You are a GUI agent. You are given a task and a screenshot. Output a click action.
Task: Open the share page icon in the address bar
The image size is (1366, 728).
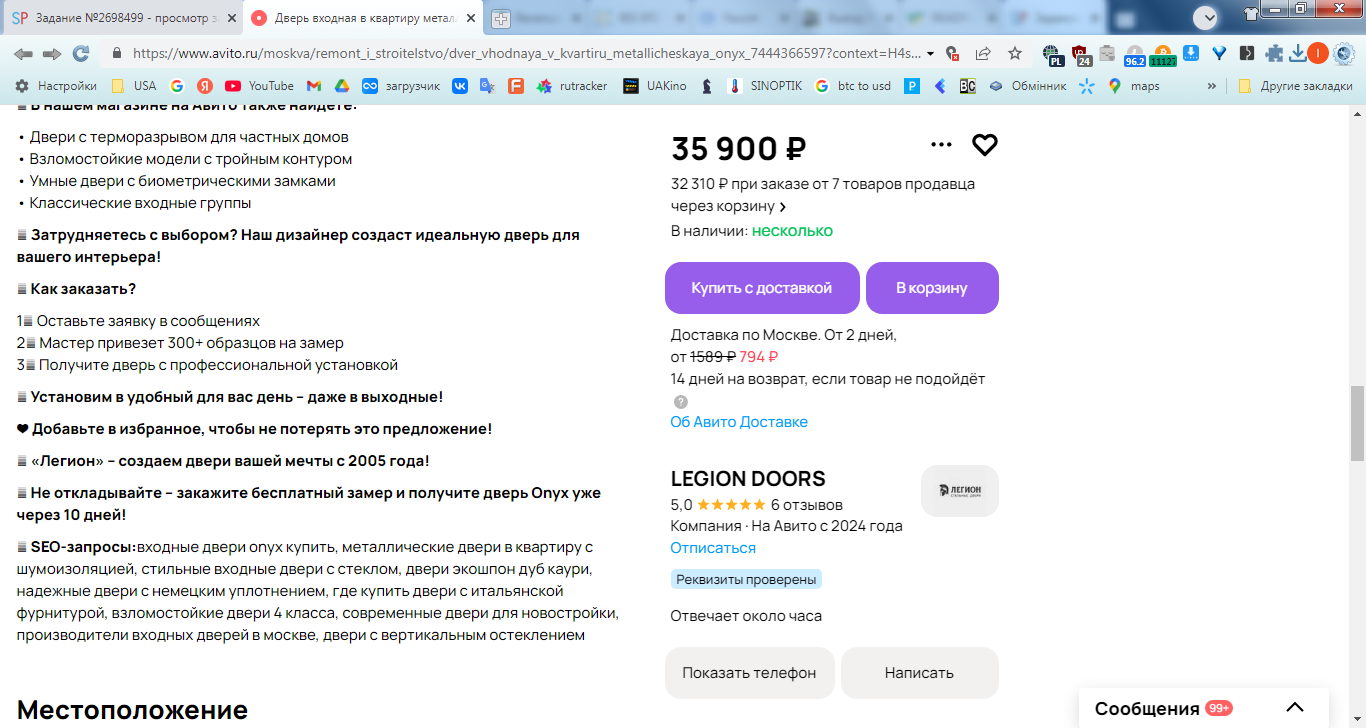click(983, 53)
